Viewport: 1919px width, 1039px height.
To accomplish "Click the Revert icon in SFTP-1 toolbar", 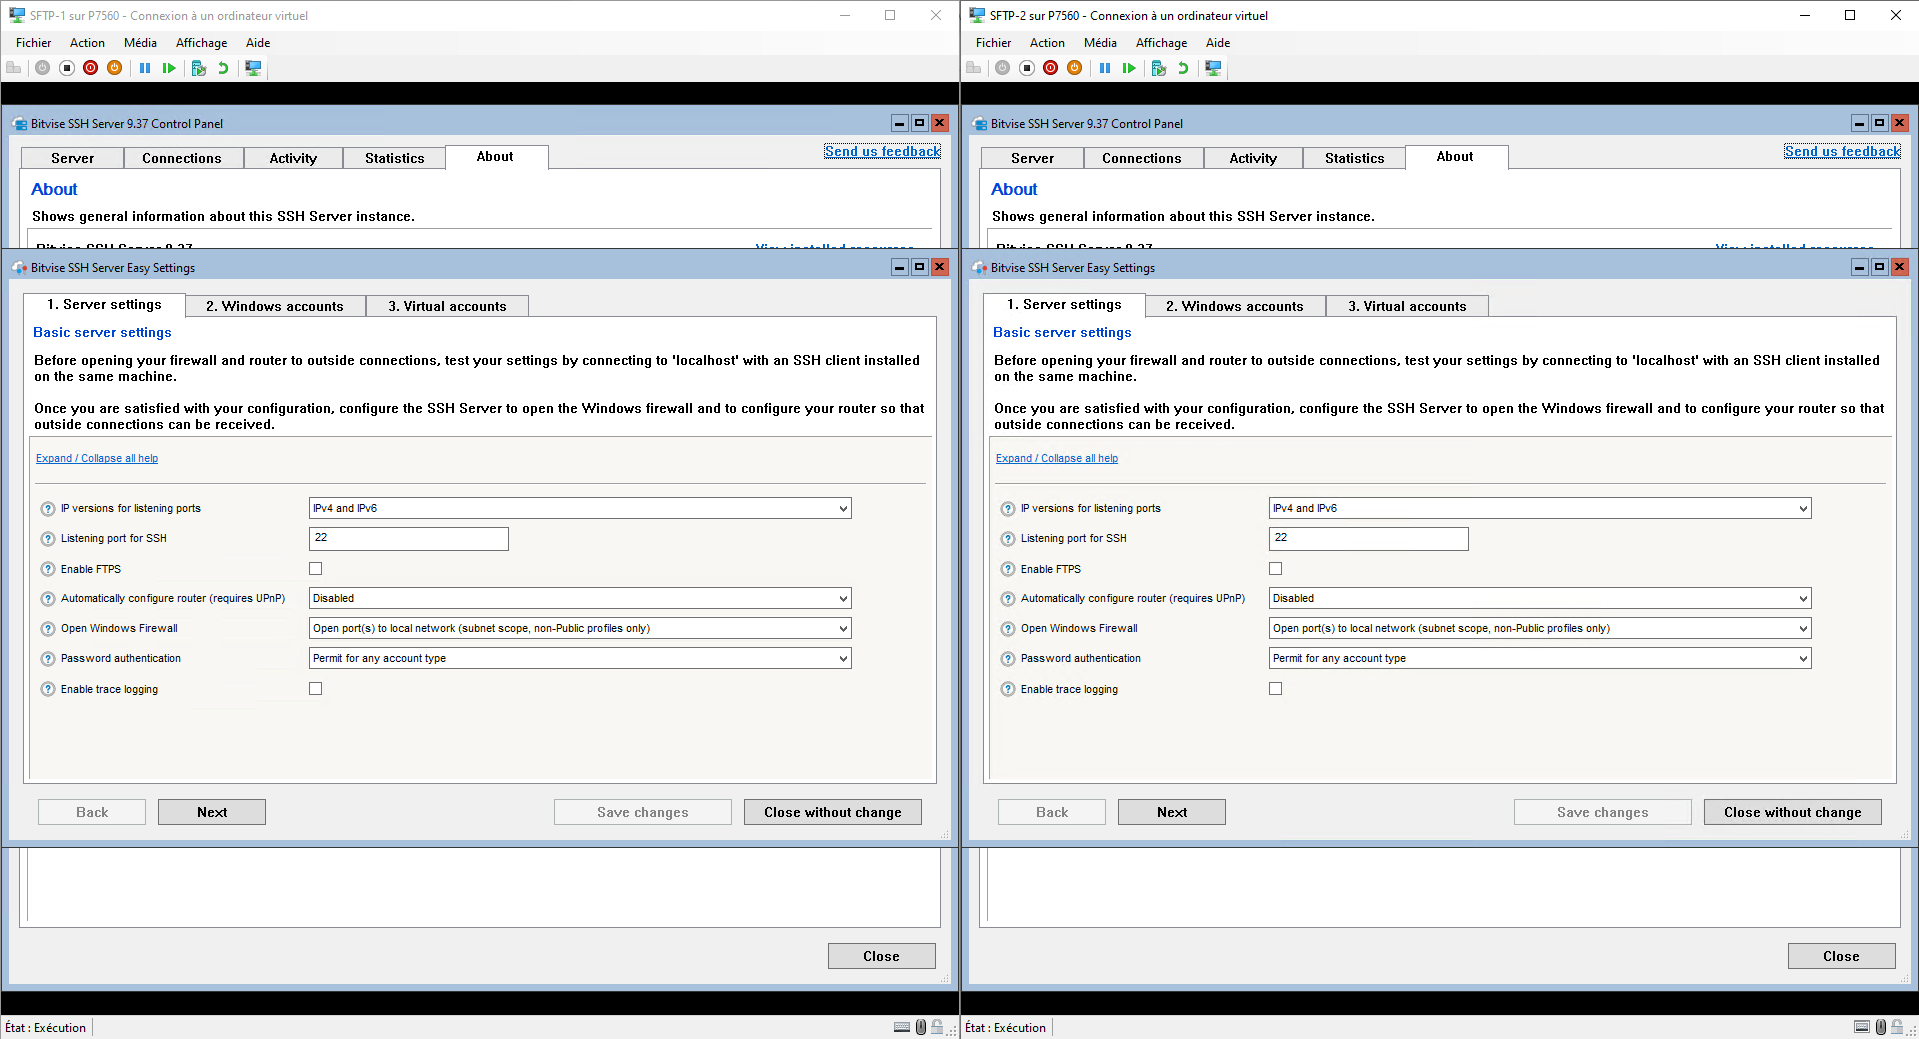I will tap(223, 68).
